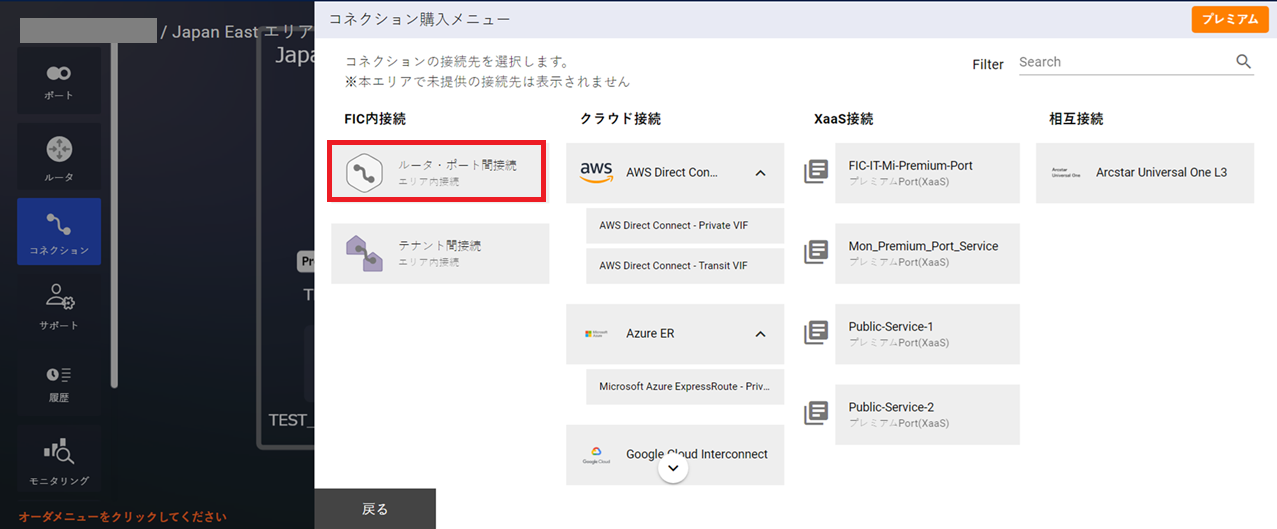This screenshot has height=529, width=1277.
Task: Click the 戻る (Back) button
Action: [375, 509]
